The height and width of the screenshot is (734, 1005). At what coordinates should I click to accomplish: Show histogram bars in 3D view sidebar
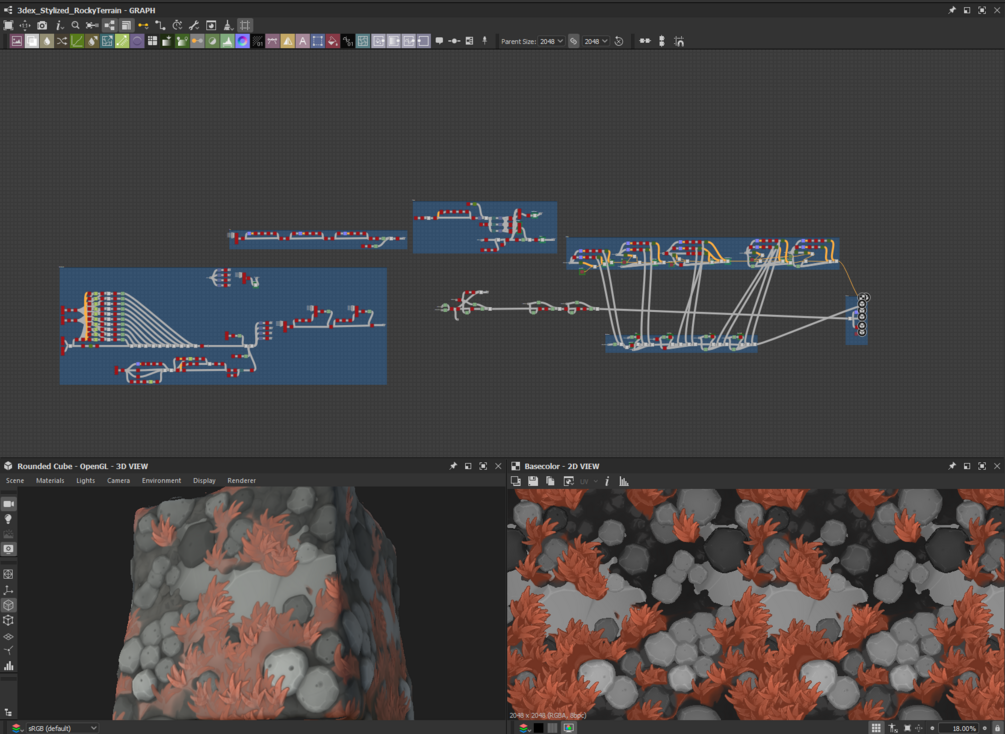pyautogui.click(x=8, y=666)
